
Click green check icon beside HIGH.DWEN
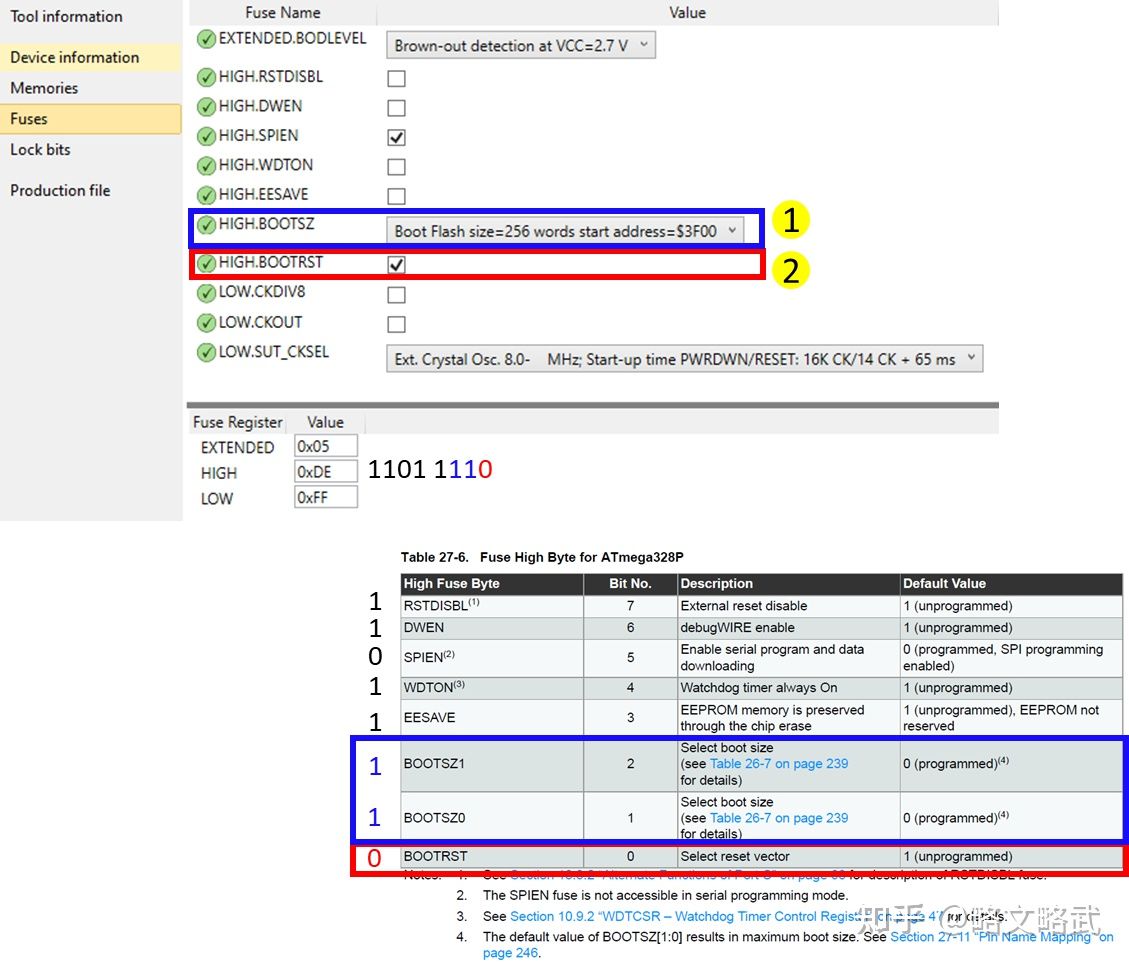pos(206,107)
